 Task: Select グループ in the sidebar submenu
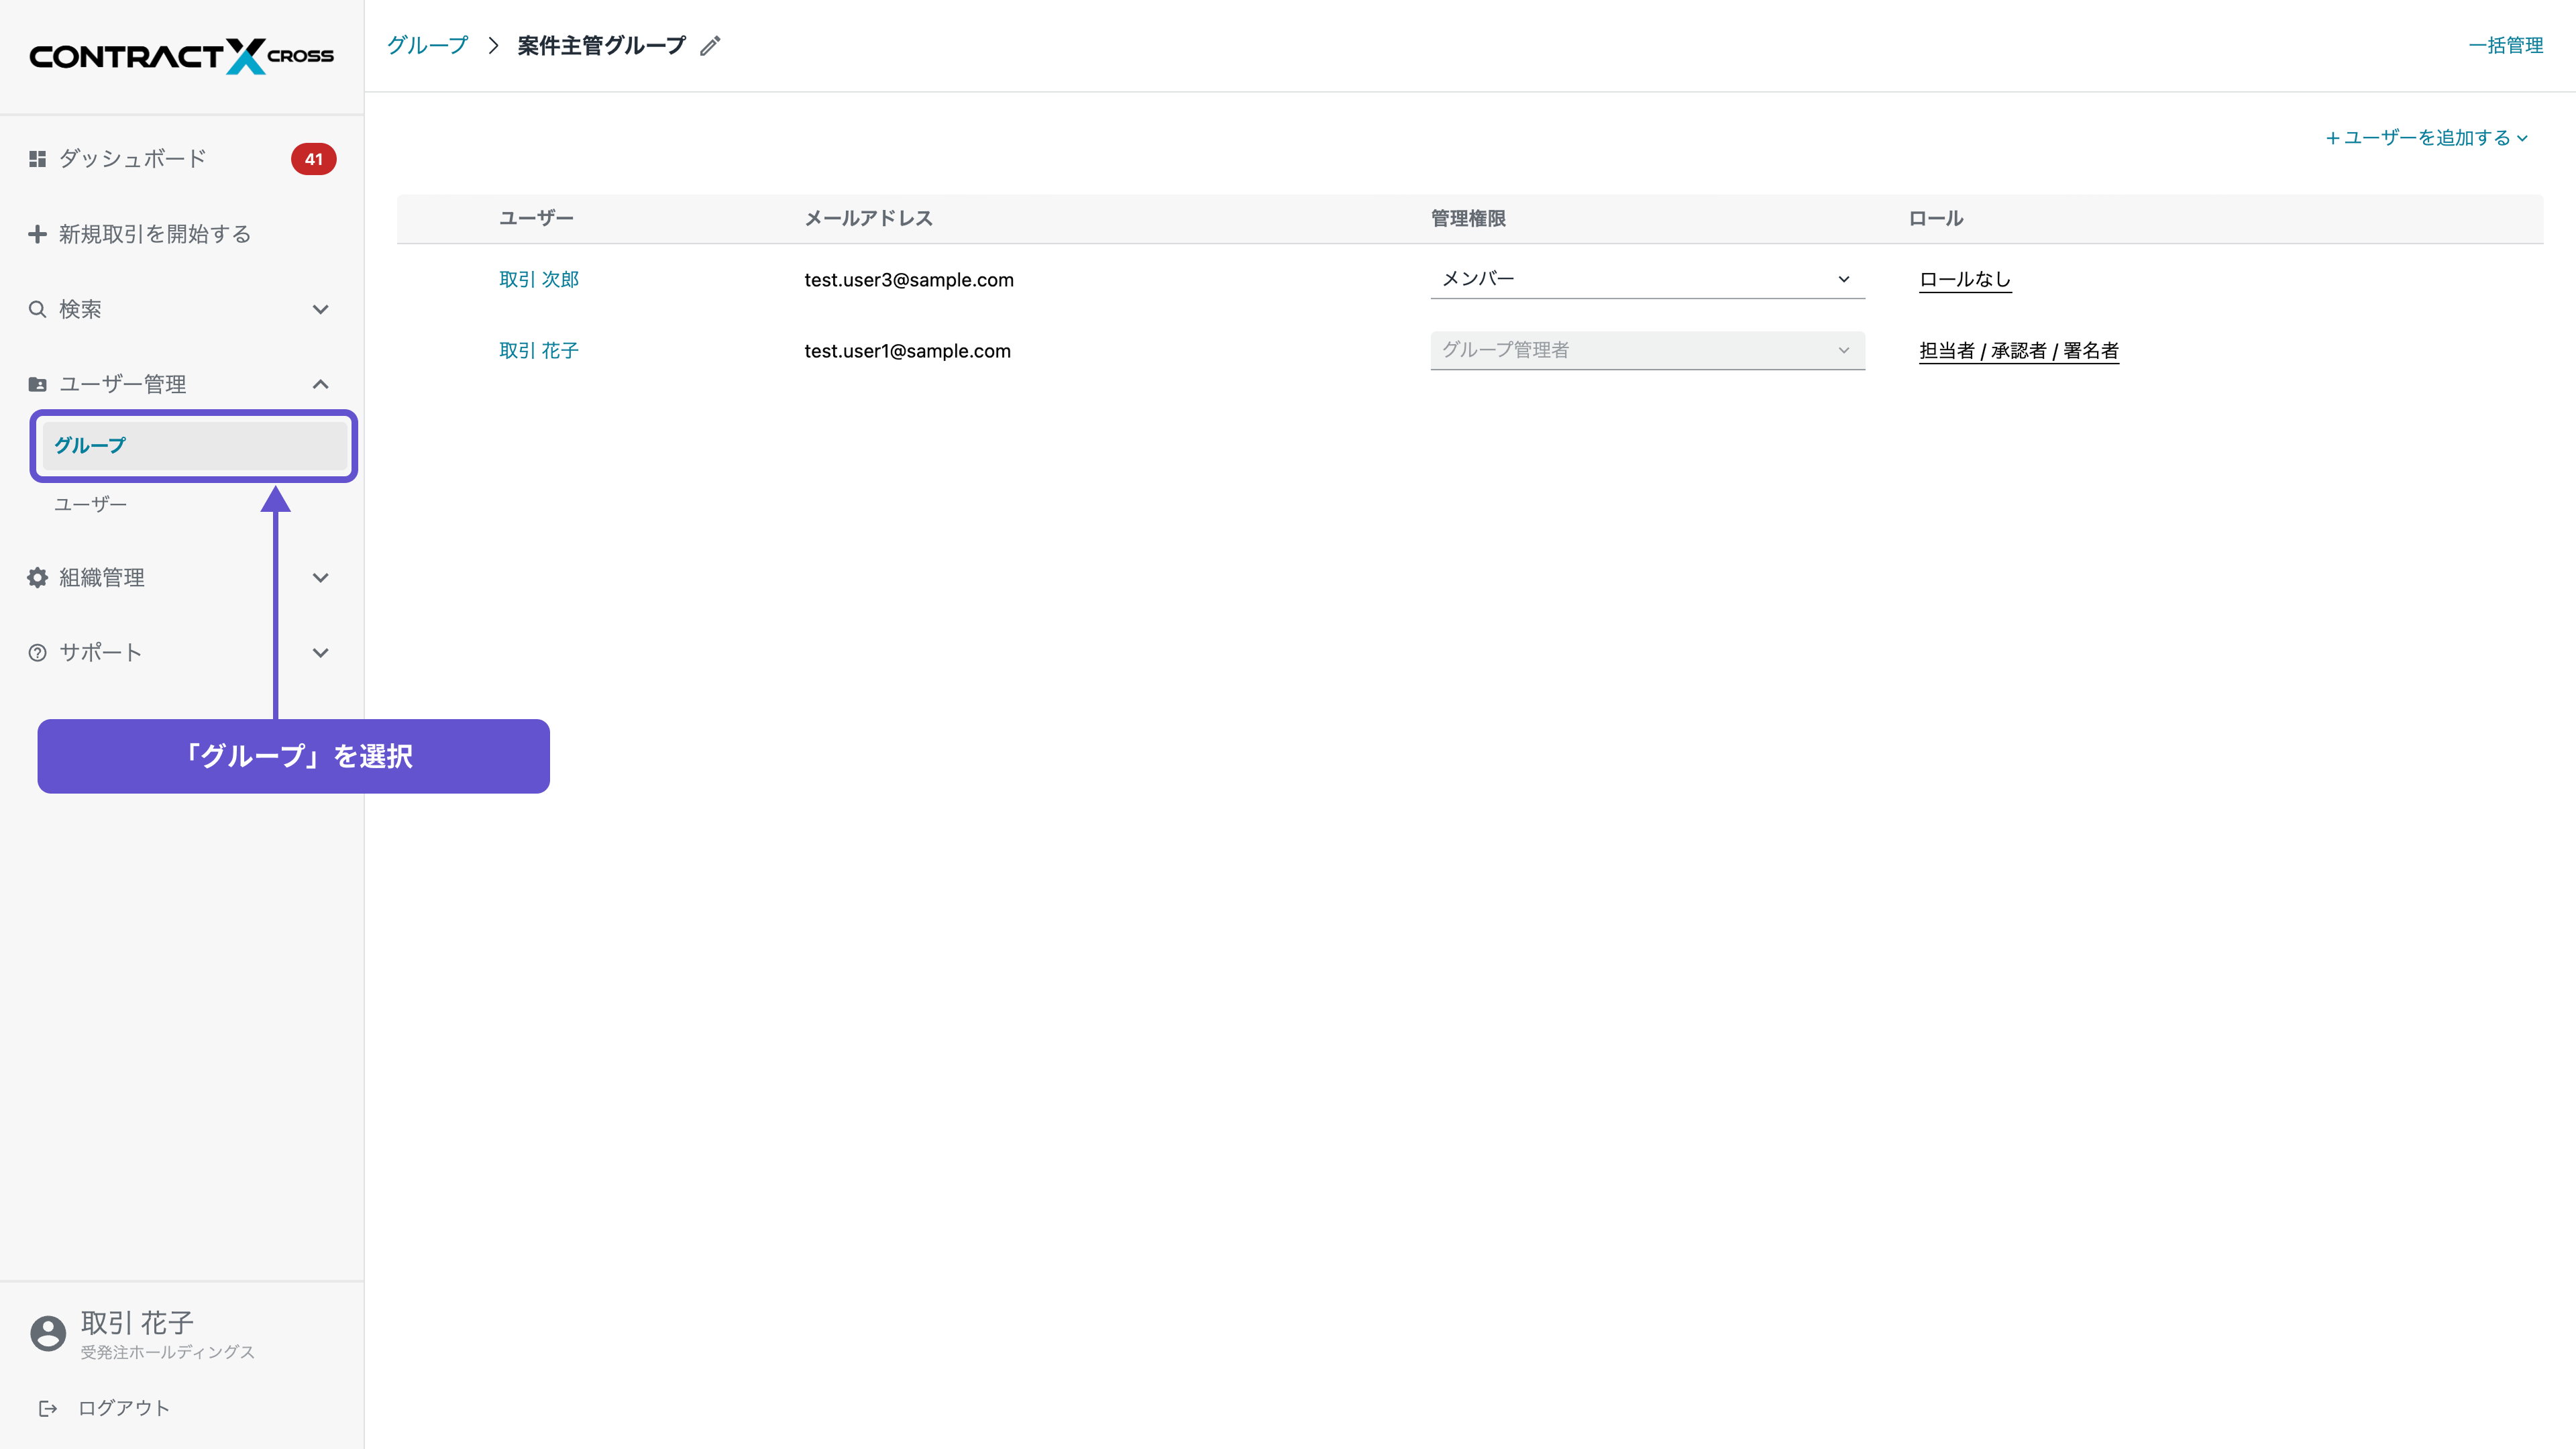coord(90,445)
